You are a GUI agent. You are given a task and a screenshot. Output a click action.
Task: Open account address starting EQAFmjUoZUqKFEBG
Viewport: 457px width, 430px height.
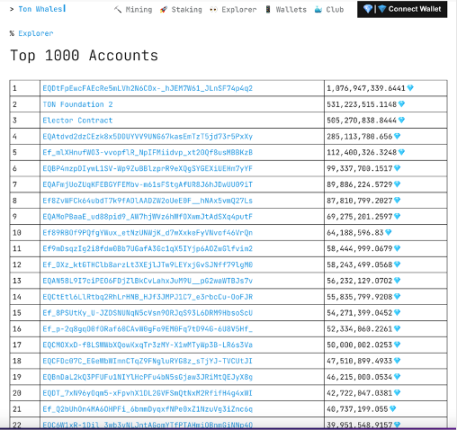pyautogui.click(x=147, y=184)
